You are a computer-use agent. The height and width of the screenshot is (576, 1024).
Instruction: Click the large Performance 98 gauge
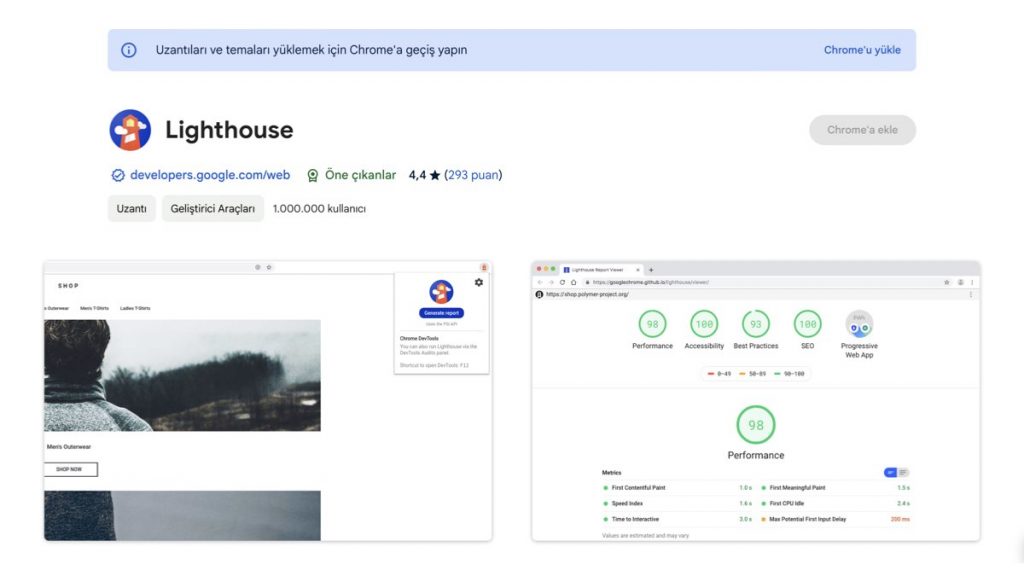[756, 425]
